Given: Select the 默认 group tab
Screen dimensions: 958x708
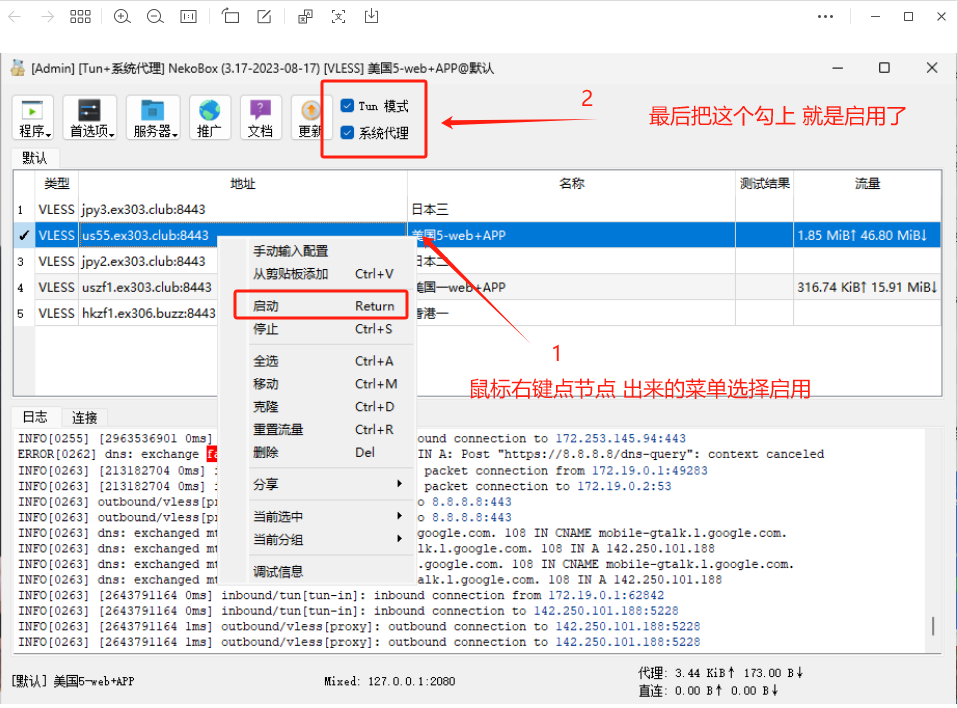Looking at the screenshot, I should pos(35,158).
